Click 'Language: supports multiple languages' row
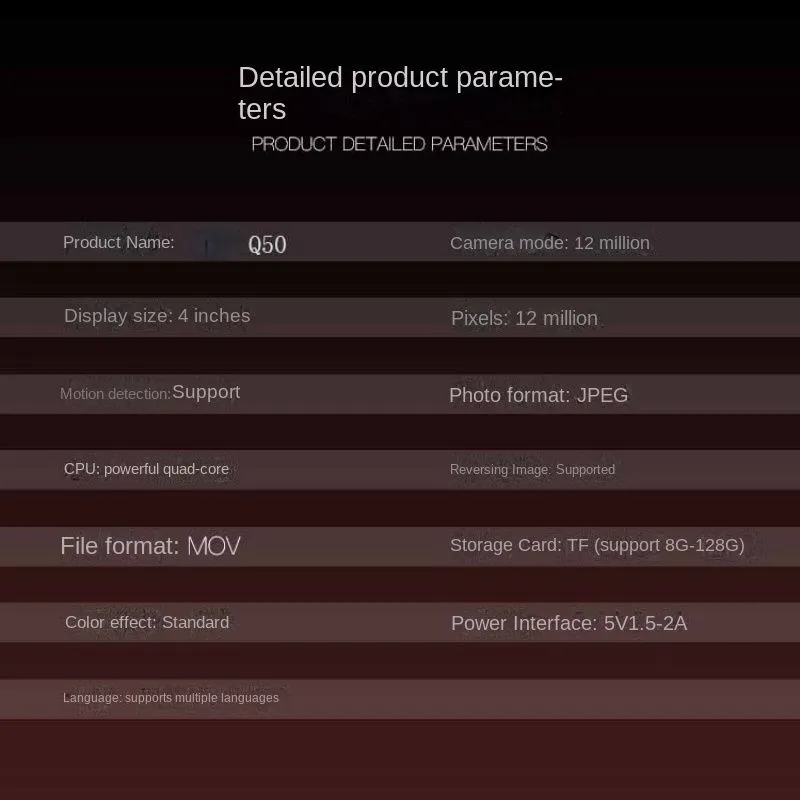Image resolution: width=800 pixels, height=800 pixels. 171,698
